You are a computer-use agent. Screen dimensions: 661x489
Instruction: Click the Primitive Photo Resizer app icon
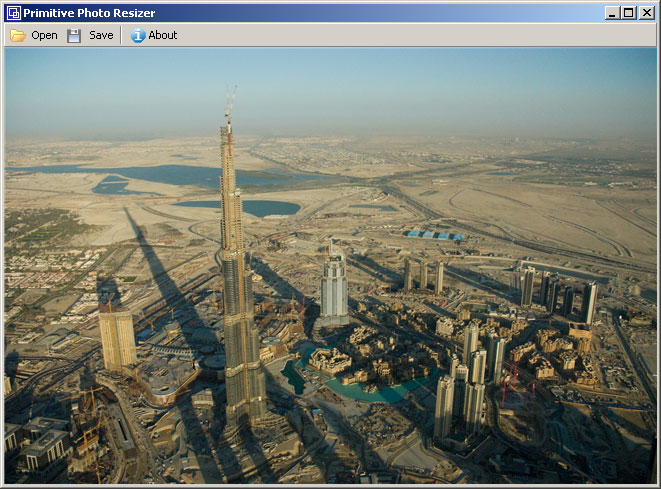point(13,13)
